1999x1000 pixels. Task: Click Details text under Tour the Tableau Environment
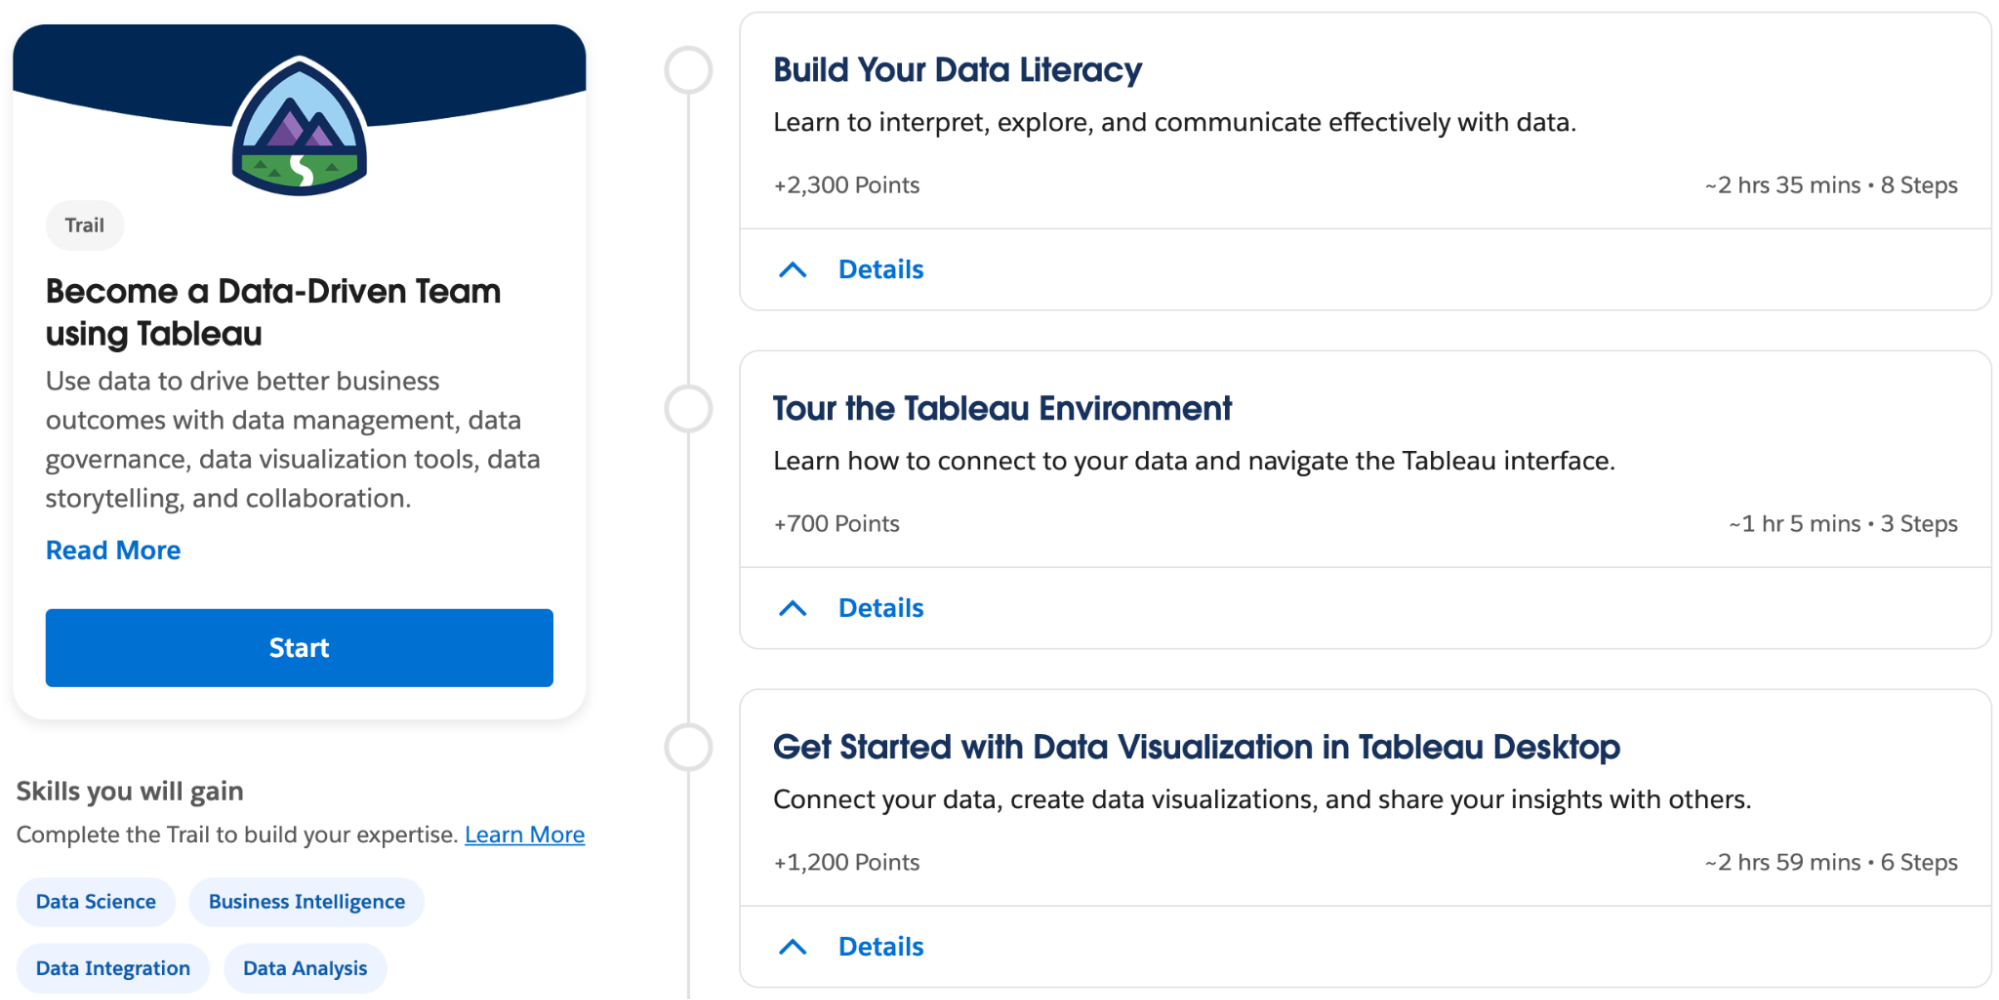tap(880, 608)
